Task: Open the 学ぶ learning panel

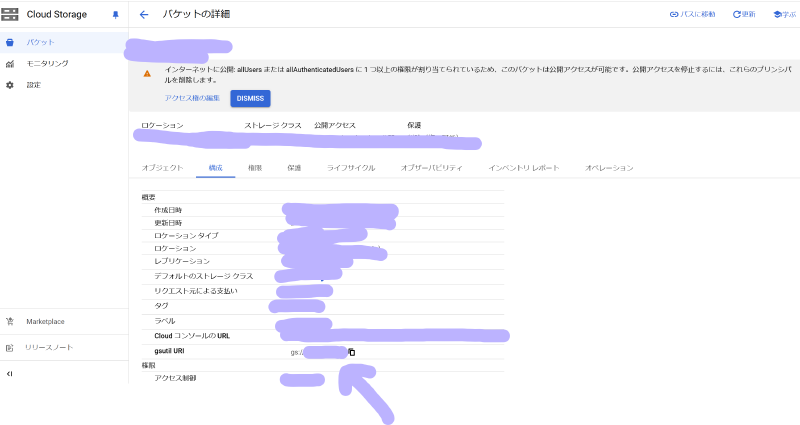Action: 781,15
